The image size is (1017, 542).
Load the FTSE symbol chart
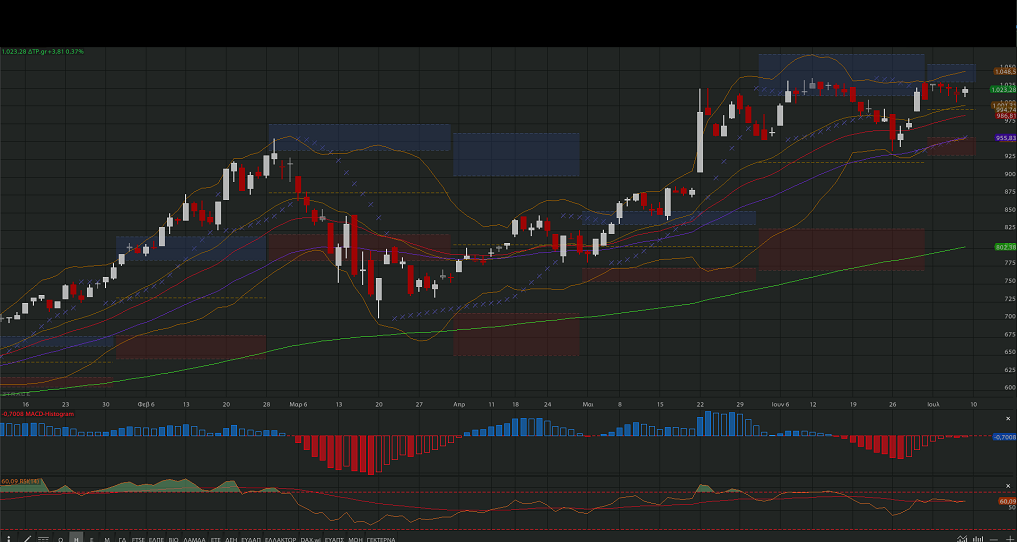tap(138, 539)
